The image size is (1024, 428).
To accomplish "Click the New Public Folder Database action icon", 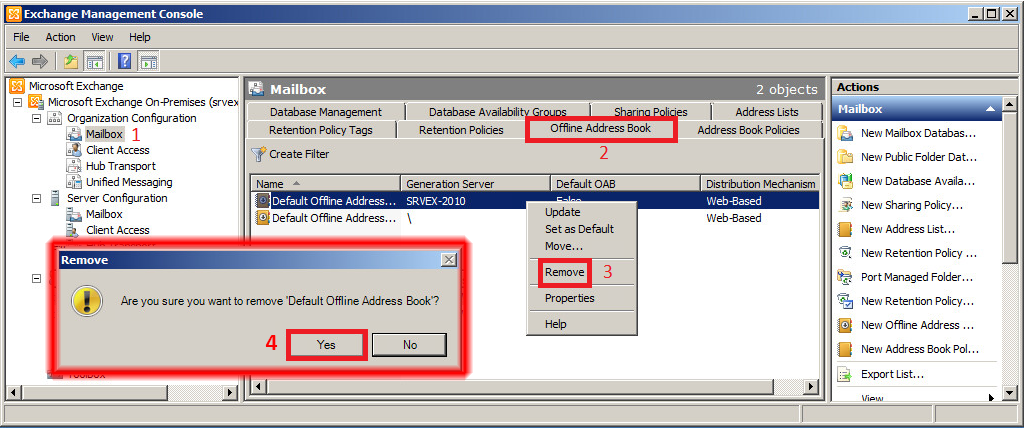I will (846, 157).
